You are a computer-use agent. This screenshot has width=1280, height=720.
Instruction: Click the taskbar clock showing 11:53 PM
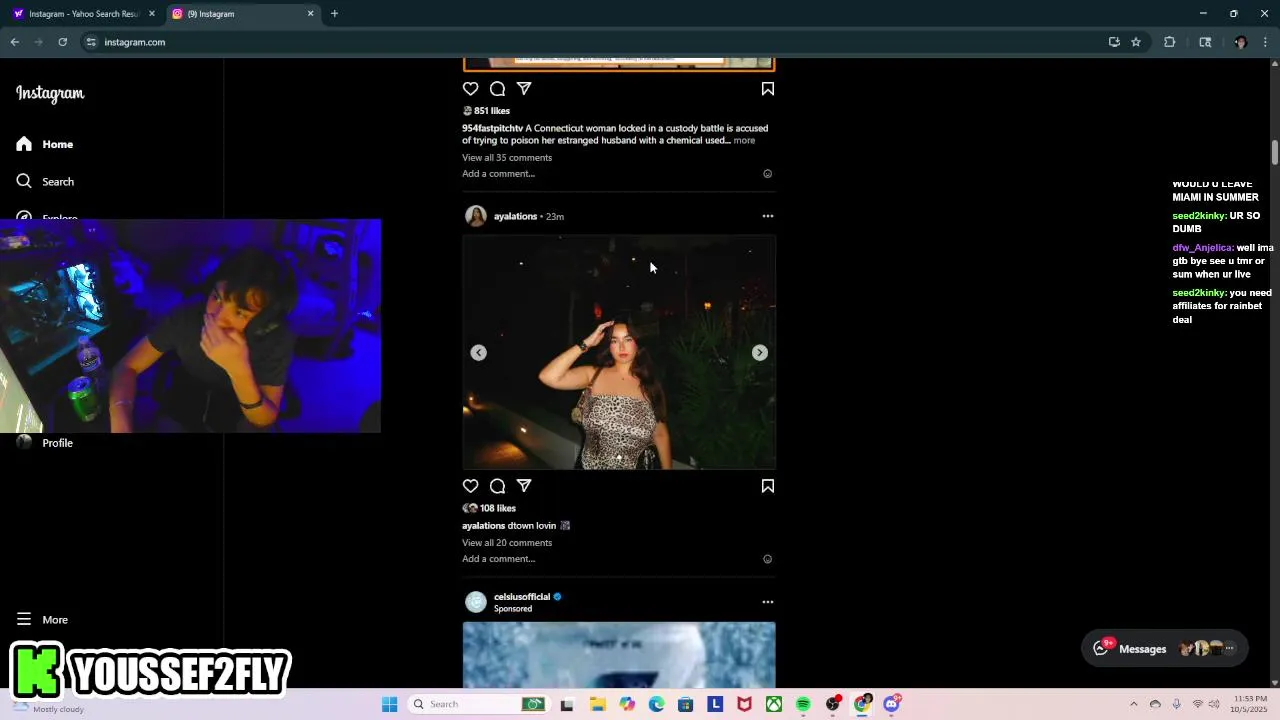tap(1250, 704)
